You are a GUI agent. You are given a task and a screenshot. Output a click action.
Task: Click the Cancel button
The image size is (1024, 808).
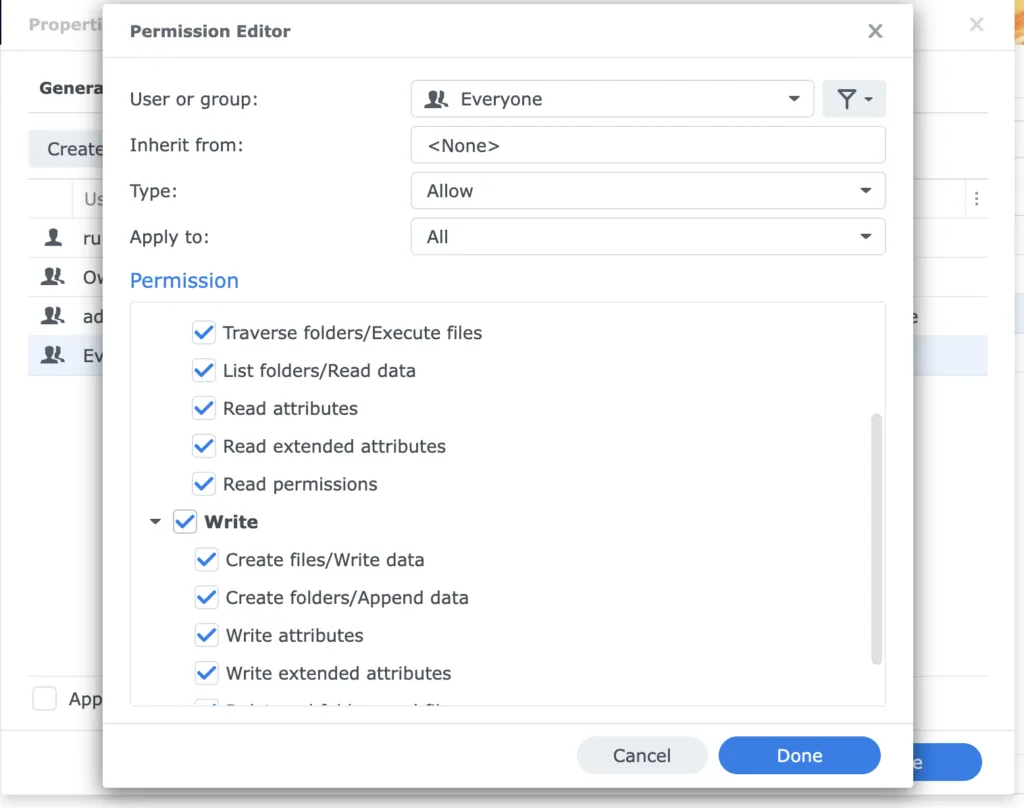click(641, 756)
